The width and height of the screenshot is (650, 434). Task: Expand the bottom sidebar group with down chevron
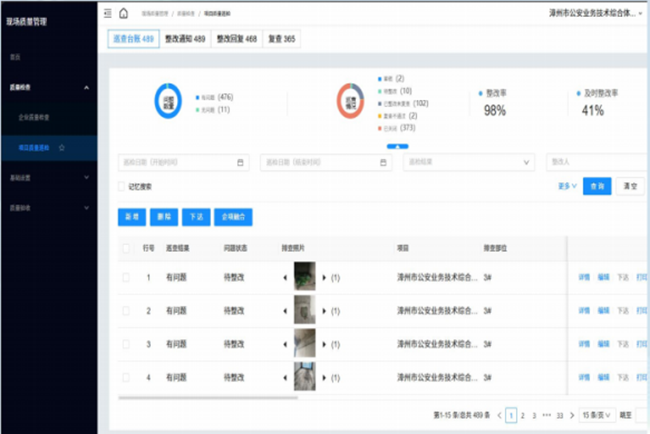[x=86, y=208]
